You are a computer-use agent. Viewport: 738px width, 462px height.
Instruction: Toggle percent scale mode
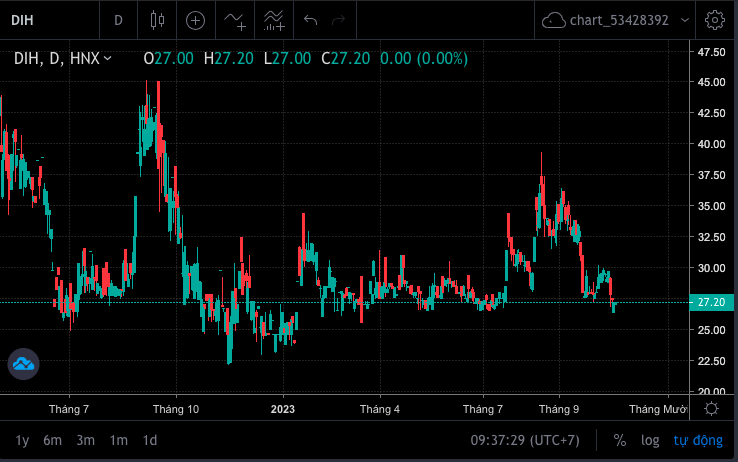pos(620,440)
